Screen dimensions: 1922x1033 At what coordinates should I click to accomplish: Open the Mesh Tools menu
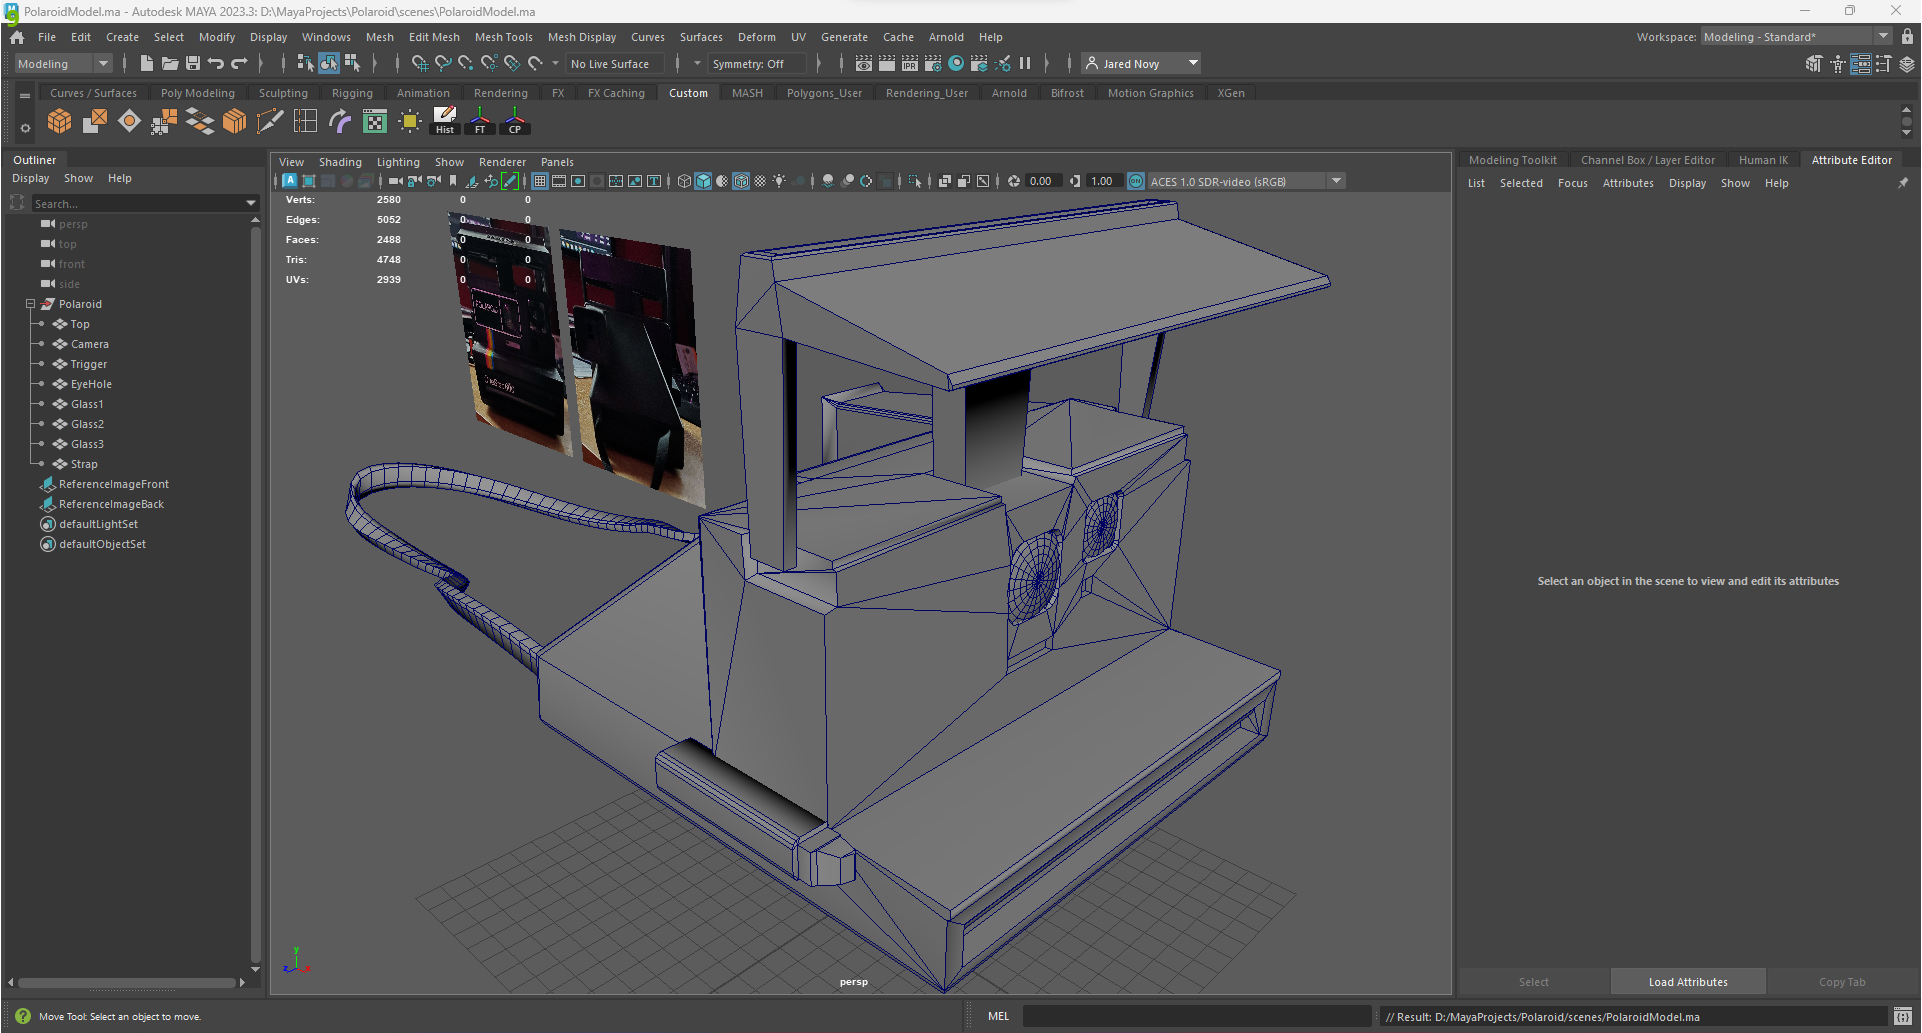pyautogui.click(x=503, y=37)
